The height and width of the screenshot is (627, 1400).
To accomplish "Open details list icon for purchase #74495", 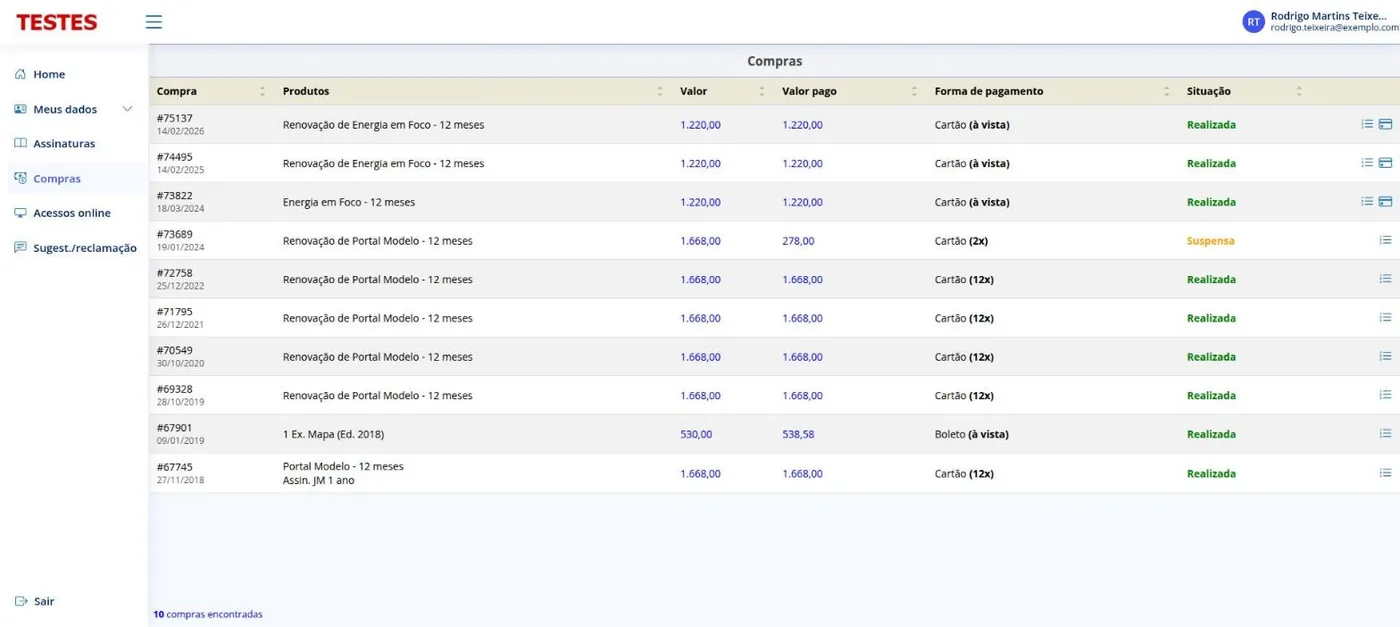I will 1367,163.
